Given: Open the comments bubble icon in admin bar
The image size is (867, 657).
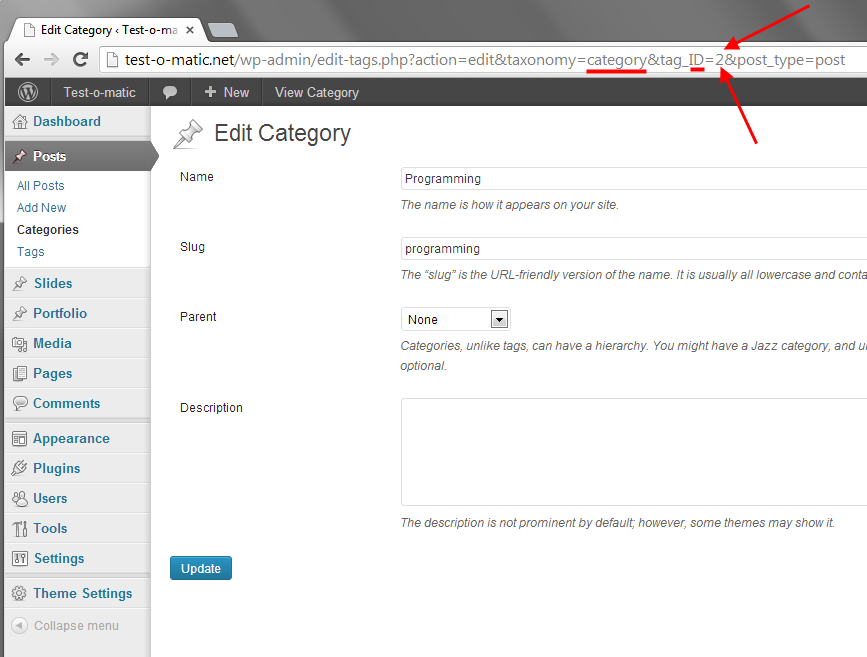Looking at the screenshot, I should tap(170, 92).
